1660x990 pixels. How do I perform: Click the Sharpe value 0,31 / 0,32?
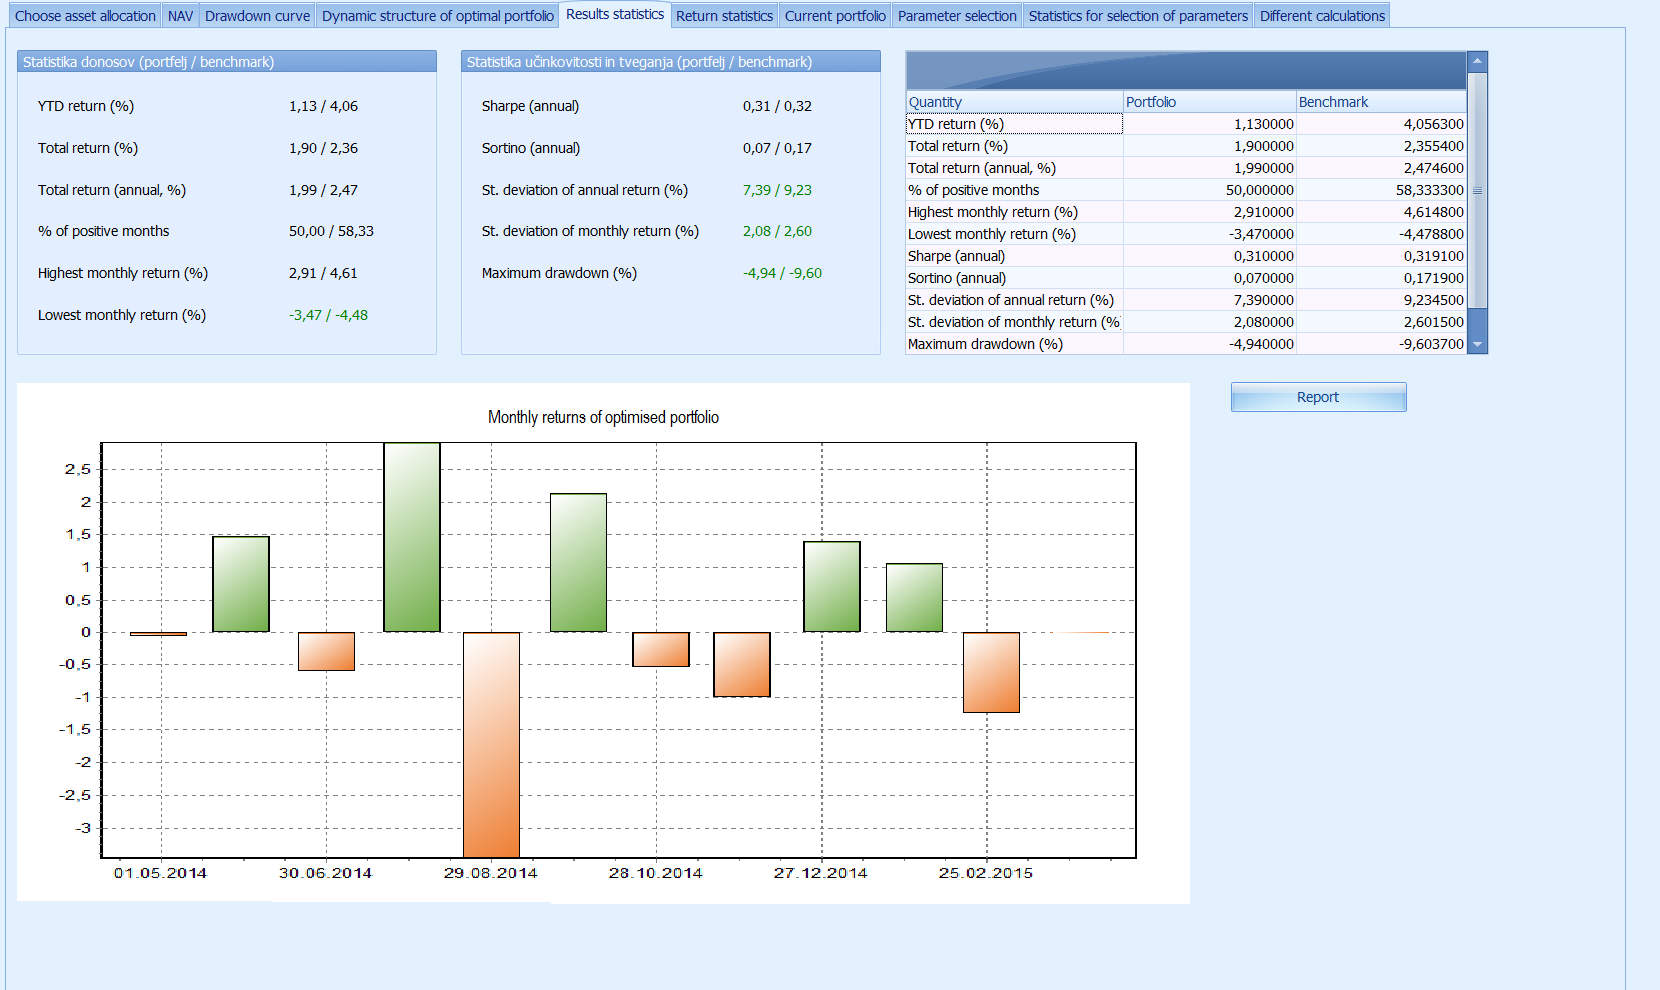tap(777, 106)
